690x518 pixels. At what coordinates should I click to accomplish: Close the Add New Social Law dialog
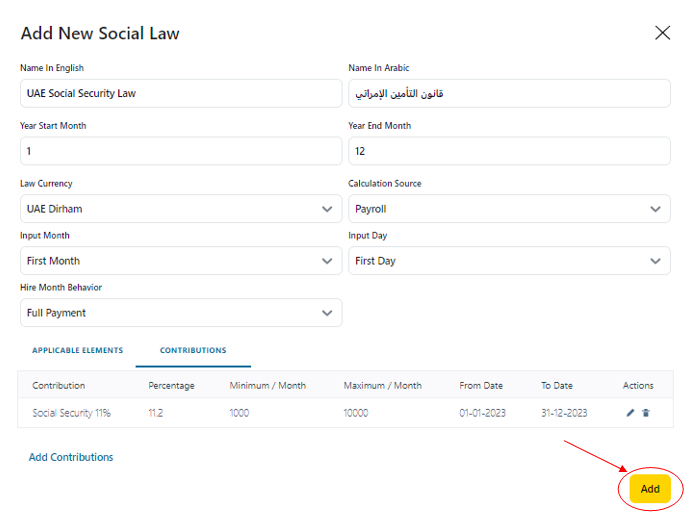click(662, 33)
